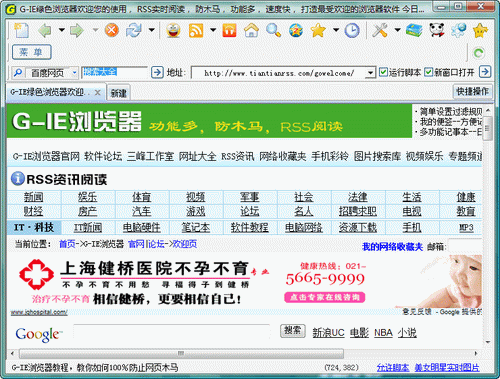This screenshot has height=379, width=500.
Task: Select the IT · 科技 category tab
Action: click(x=34, y=227)
